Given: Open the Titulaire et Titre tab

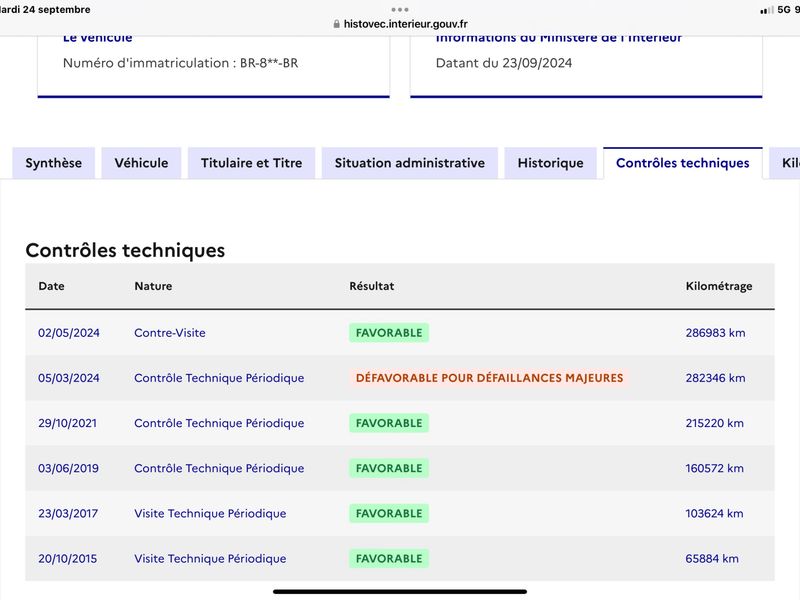Looking at the screenshot, I should (252, 163).
